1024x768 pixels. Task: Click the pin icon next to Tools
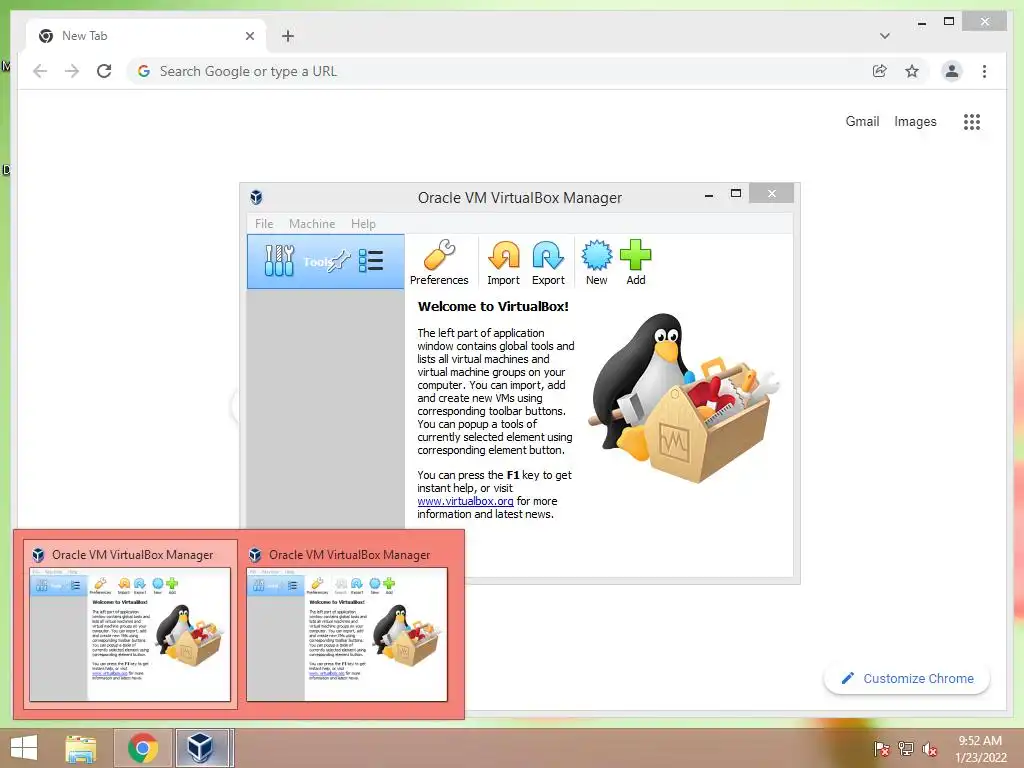tap(339, 261)
